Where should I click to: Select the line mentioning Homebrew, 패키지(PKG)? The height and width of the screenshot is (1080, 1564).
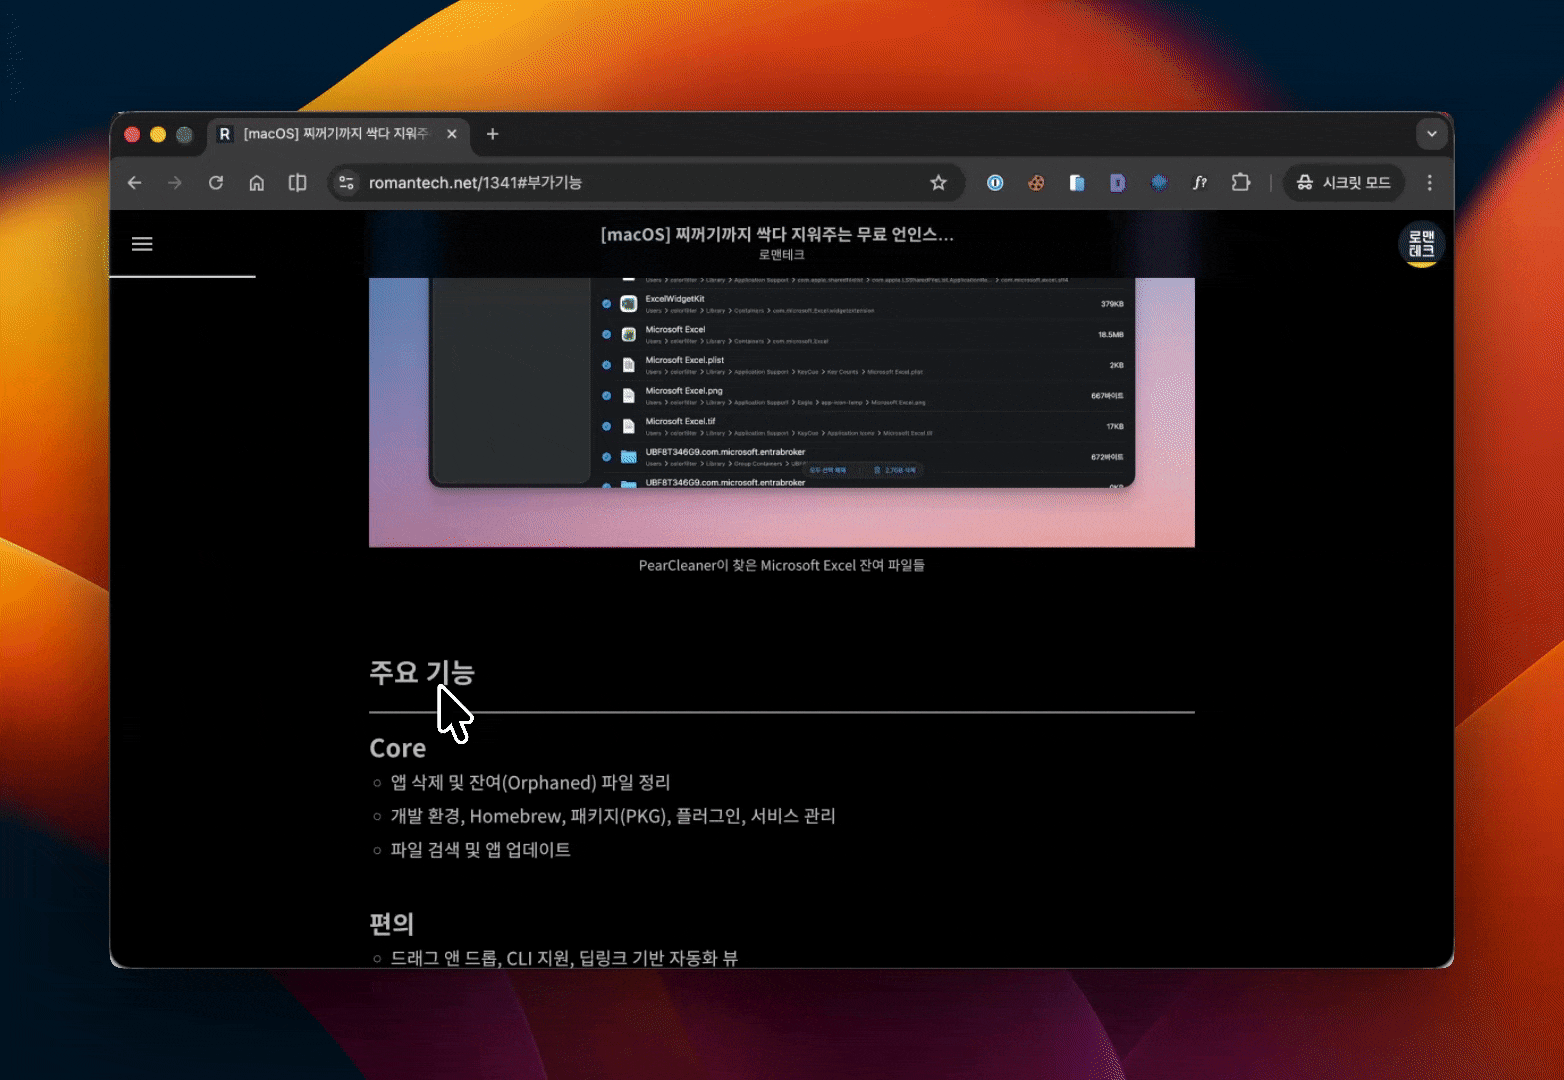coord(613,816)
